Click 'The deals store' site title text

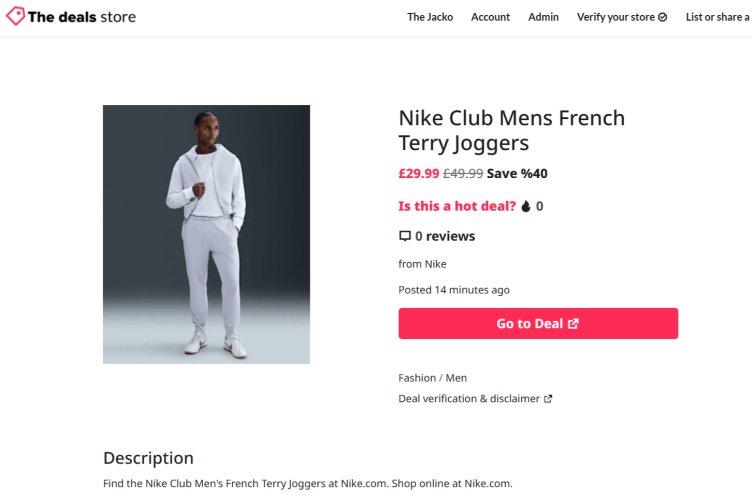click(82, 17)
